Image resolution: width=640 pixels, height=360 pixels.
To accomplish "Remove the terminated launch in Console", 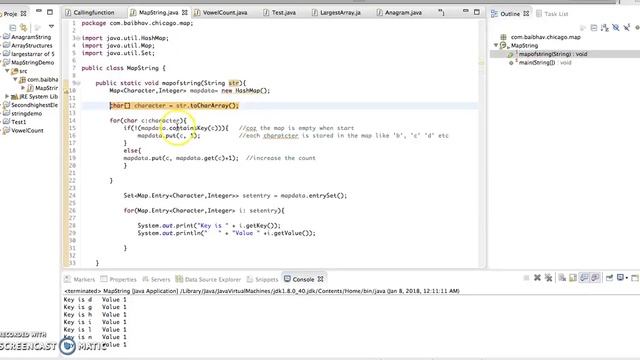I will (x=537, y=278).
